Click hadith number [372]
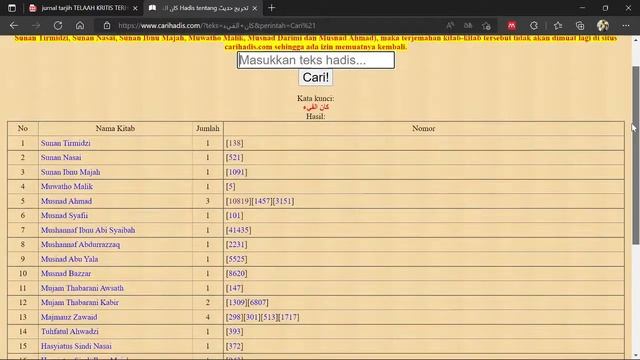640x360 pixels. (234, 346)
